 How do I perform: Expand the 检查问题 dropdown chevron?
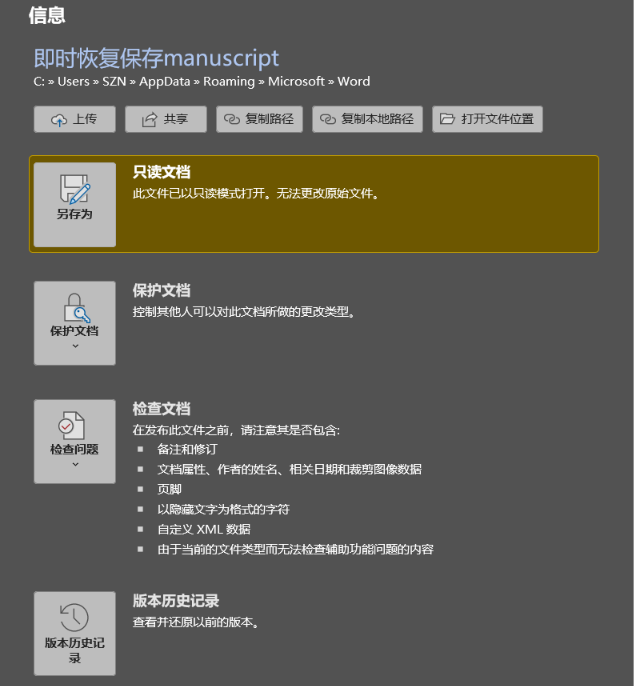click(75, 464)
